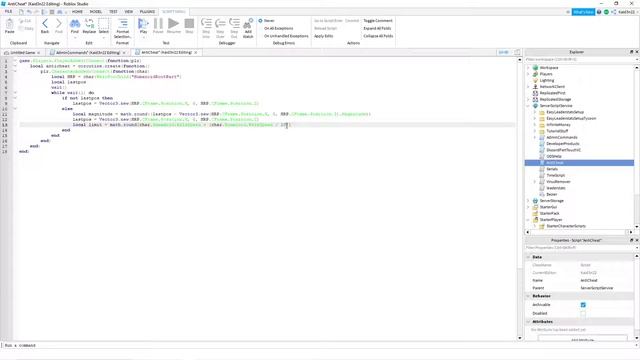This screenshot has width=640, height=360.
Task: Select Lighting in Explorer
Action: [x=547, y=80]
